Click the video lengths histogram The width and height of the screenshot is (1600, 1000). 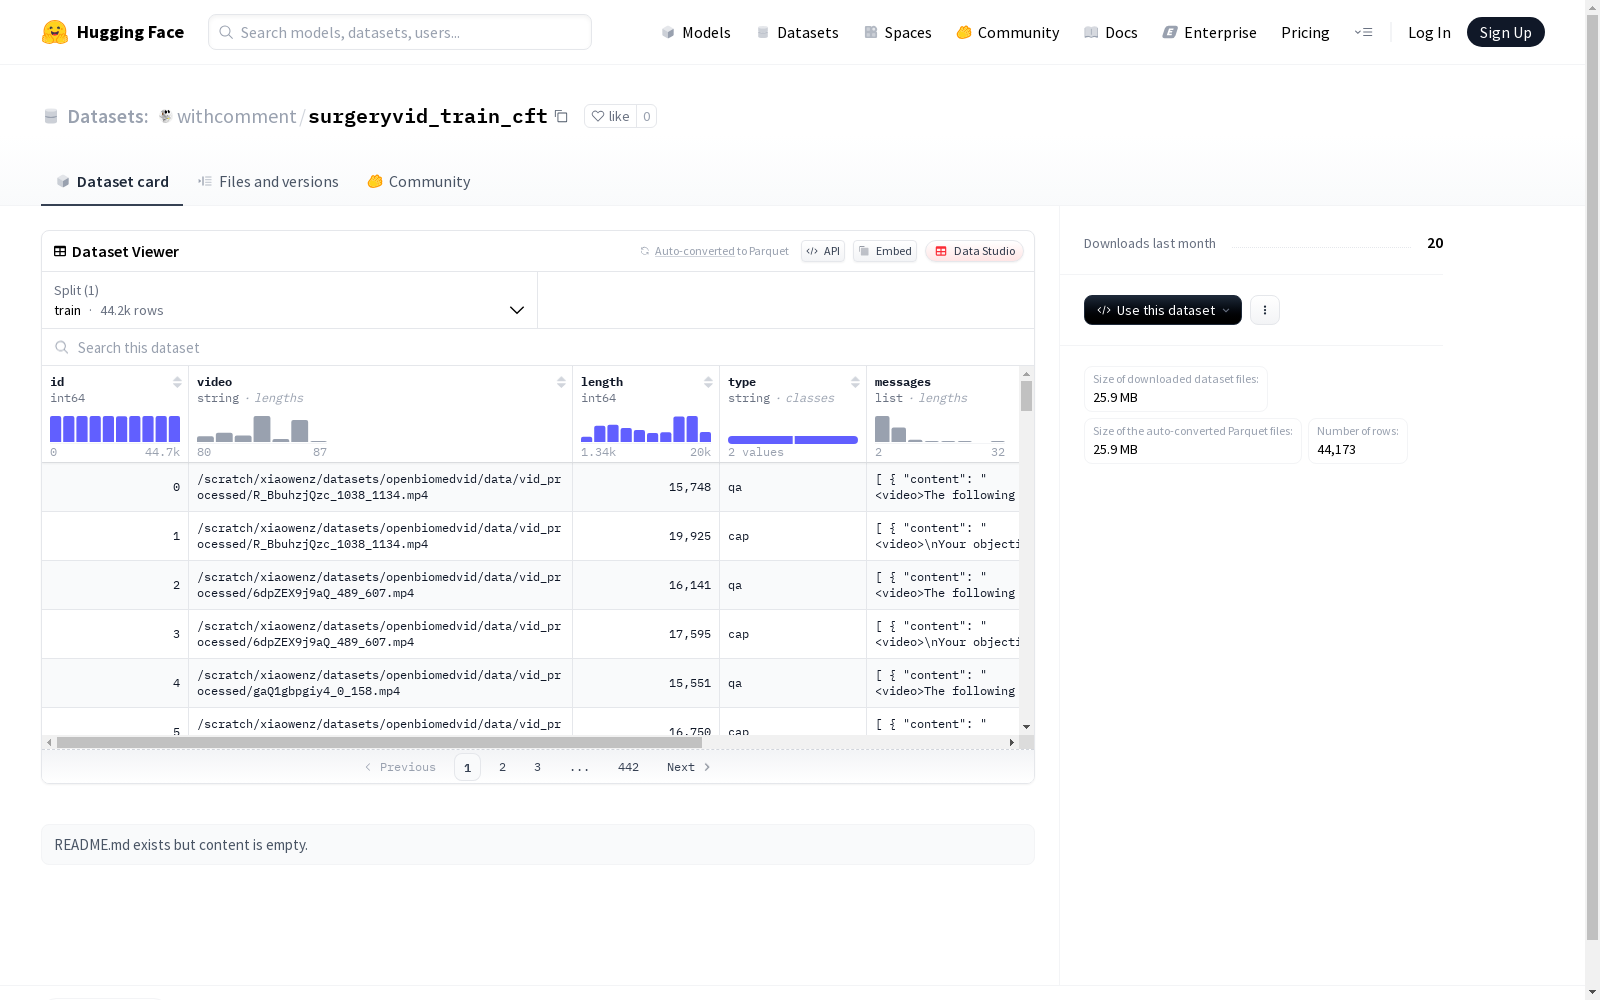pyautogui.click(x=262, y=429)
